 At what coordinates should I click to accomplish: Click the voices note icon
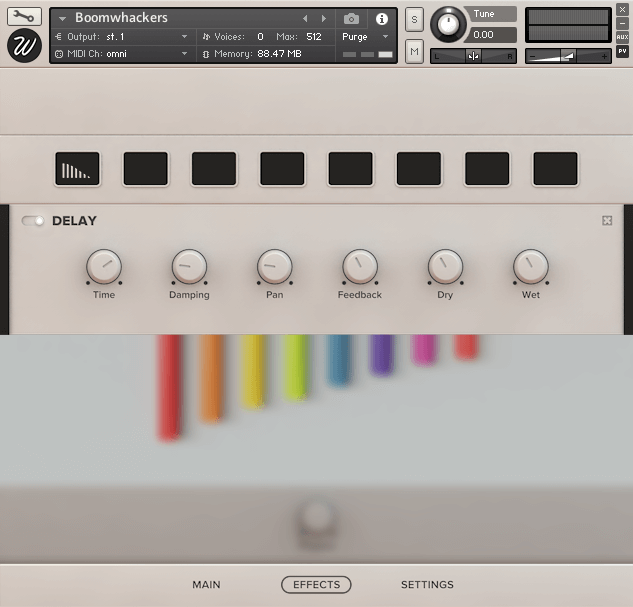click(206, 37)
